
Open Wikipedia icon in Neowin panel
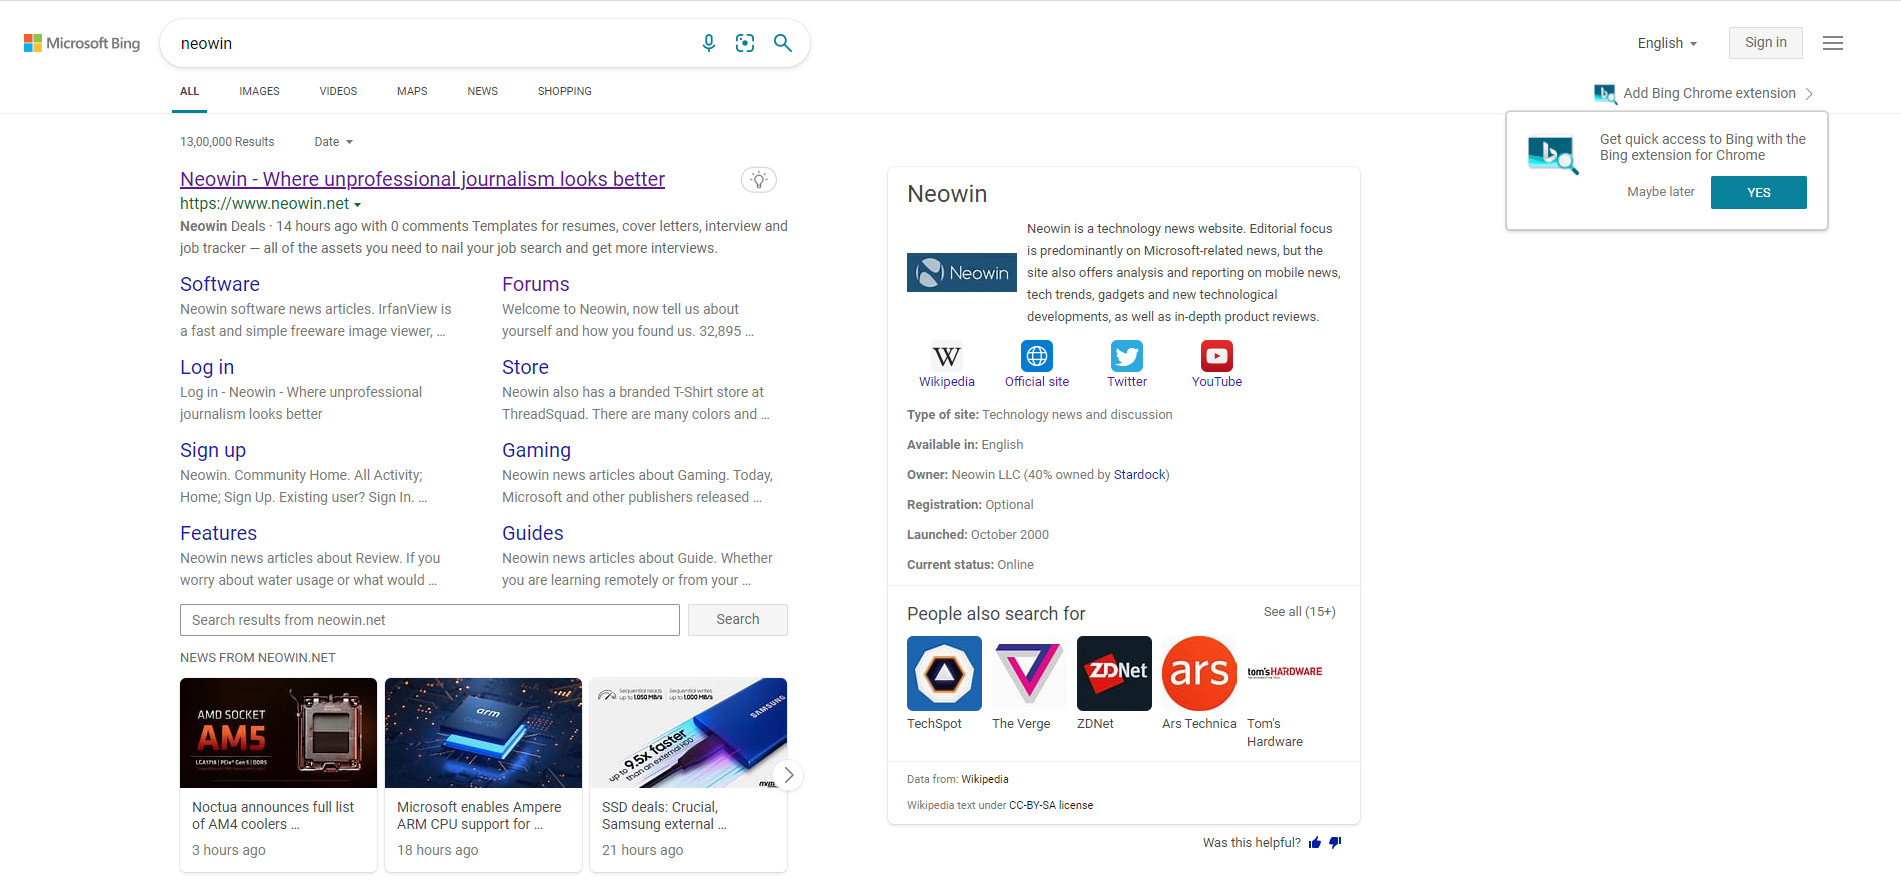click(947, 356)
